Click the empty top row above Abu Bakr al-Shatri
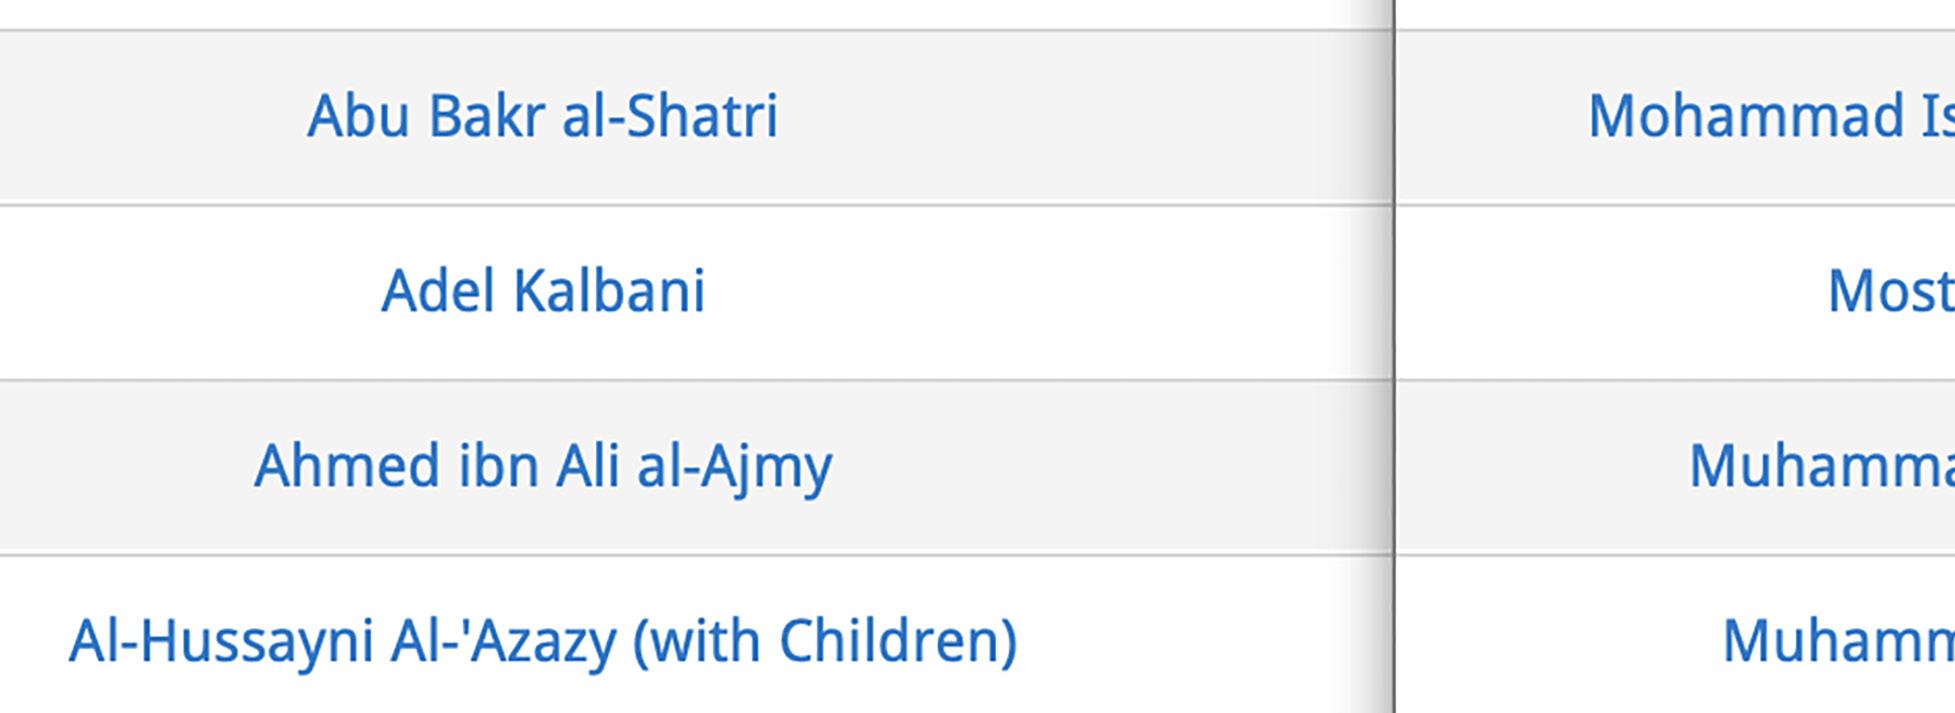The height and width of the screenshot is (713, 1955). coord(694,14)
